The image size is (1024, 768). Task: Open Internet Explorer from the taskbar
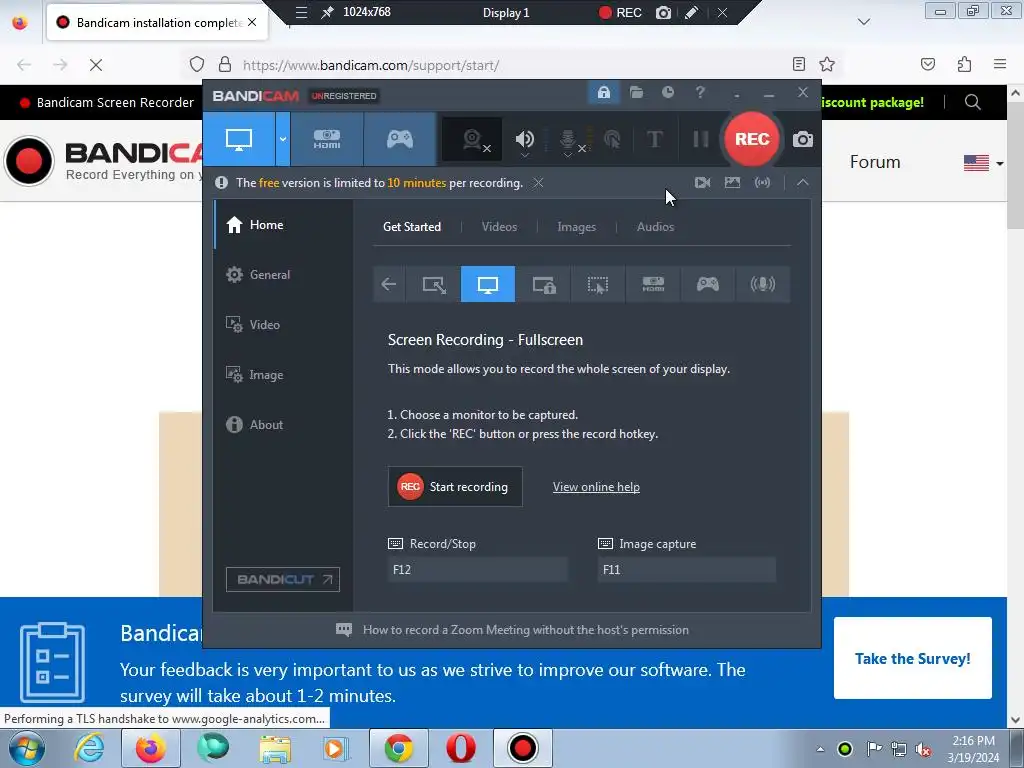click(89, 748)
